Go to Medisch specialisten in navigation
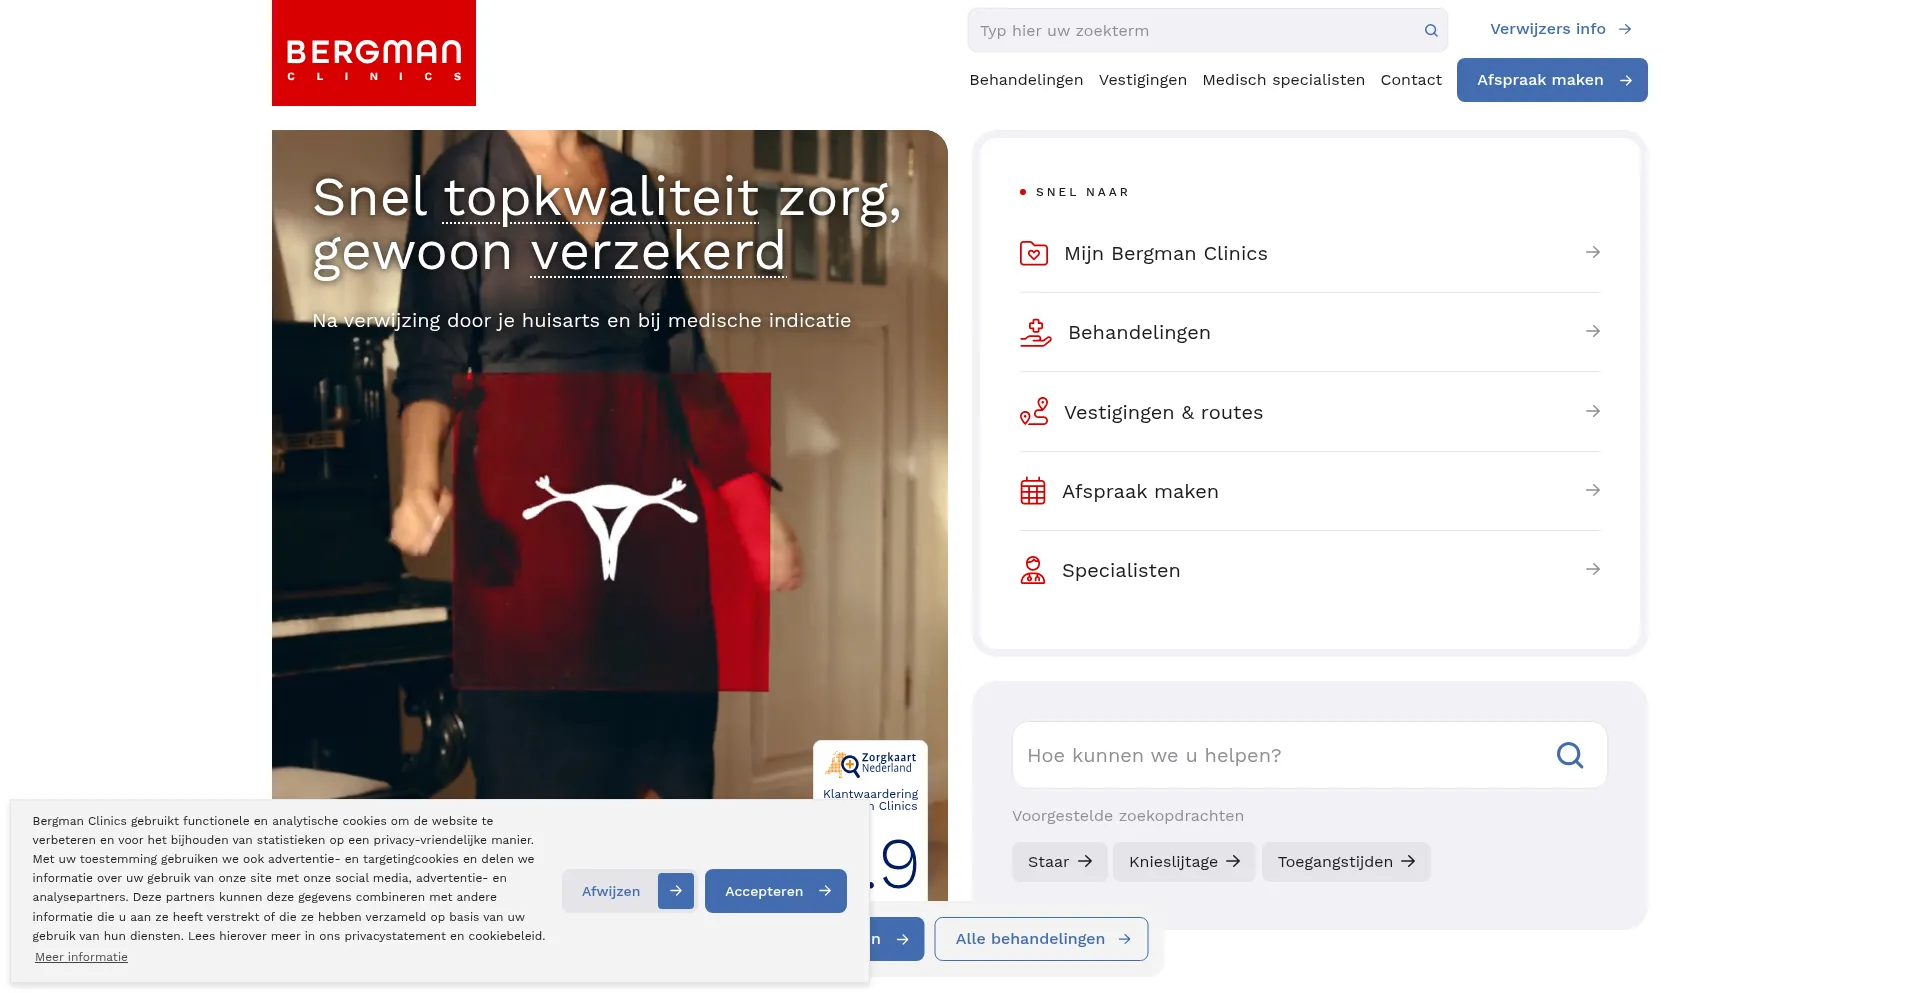This screenshot has height=993, width=1920. [1283, 80]
